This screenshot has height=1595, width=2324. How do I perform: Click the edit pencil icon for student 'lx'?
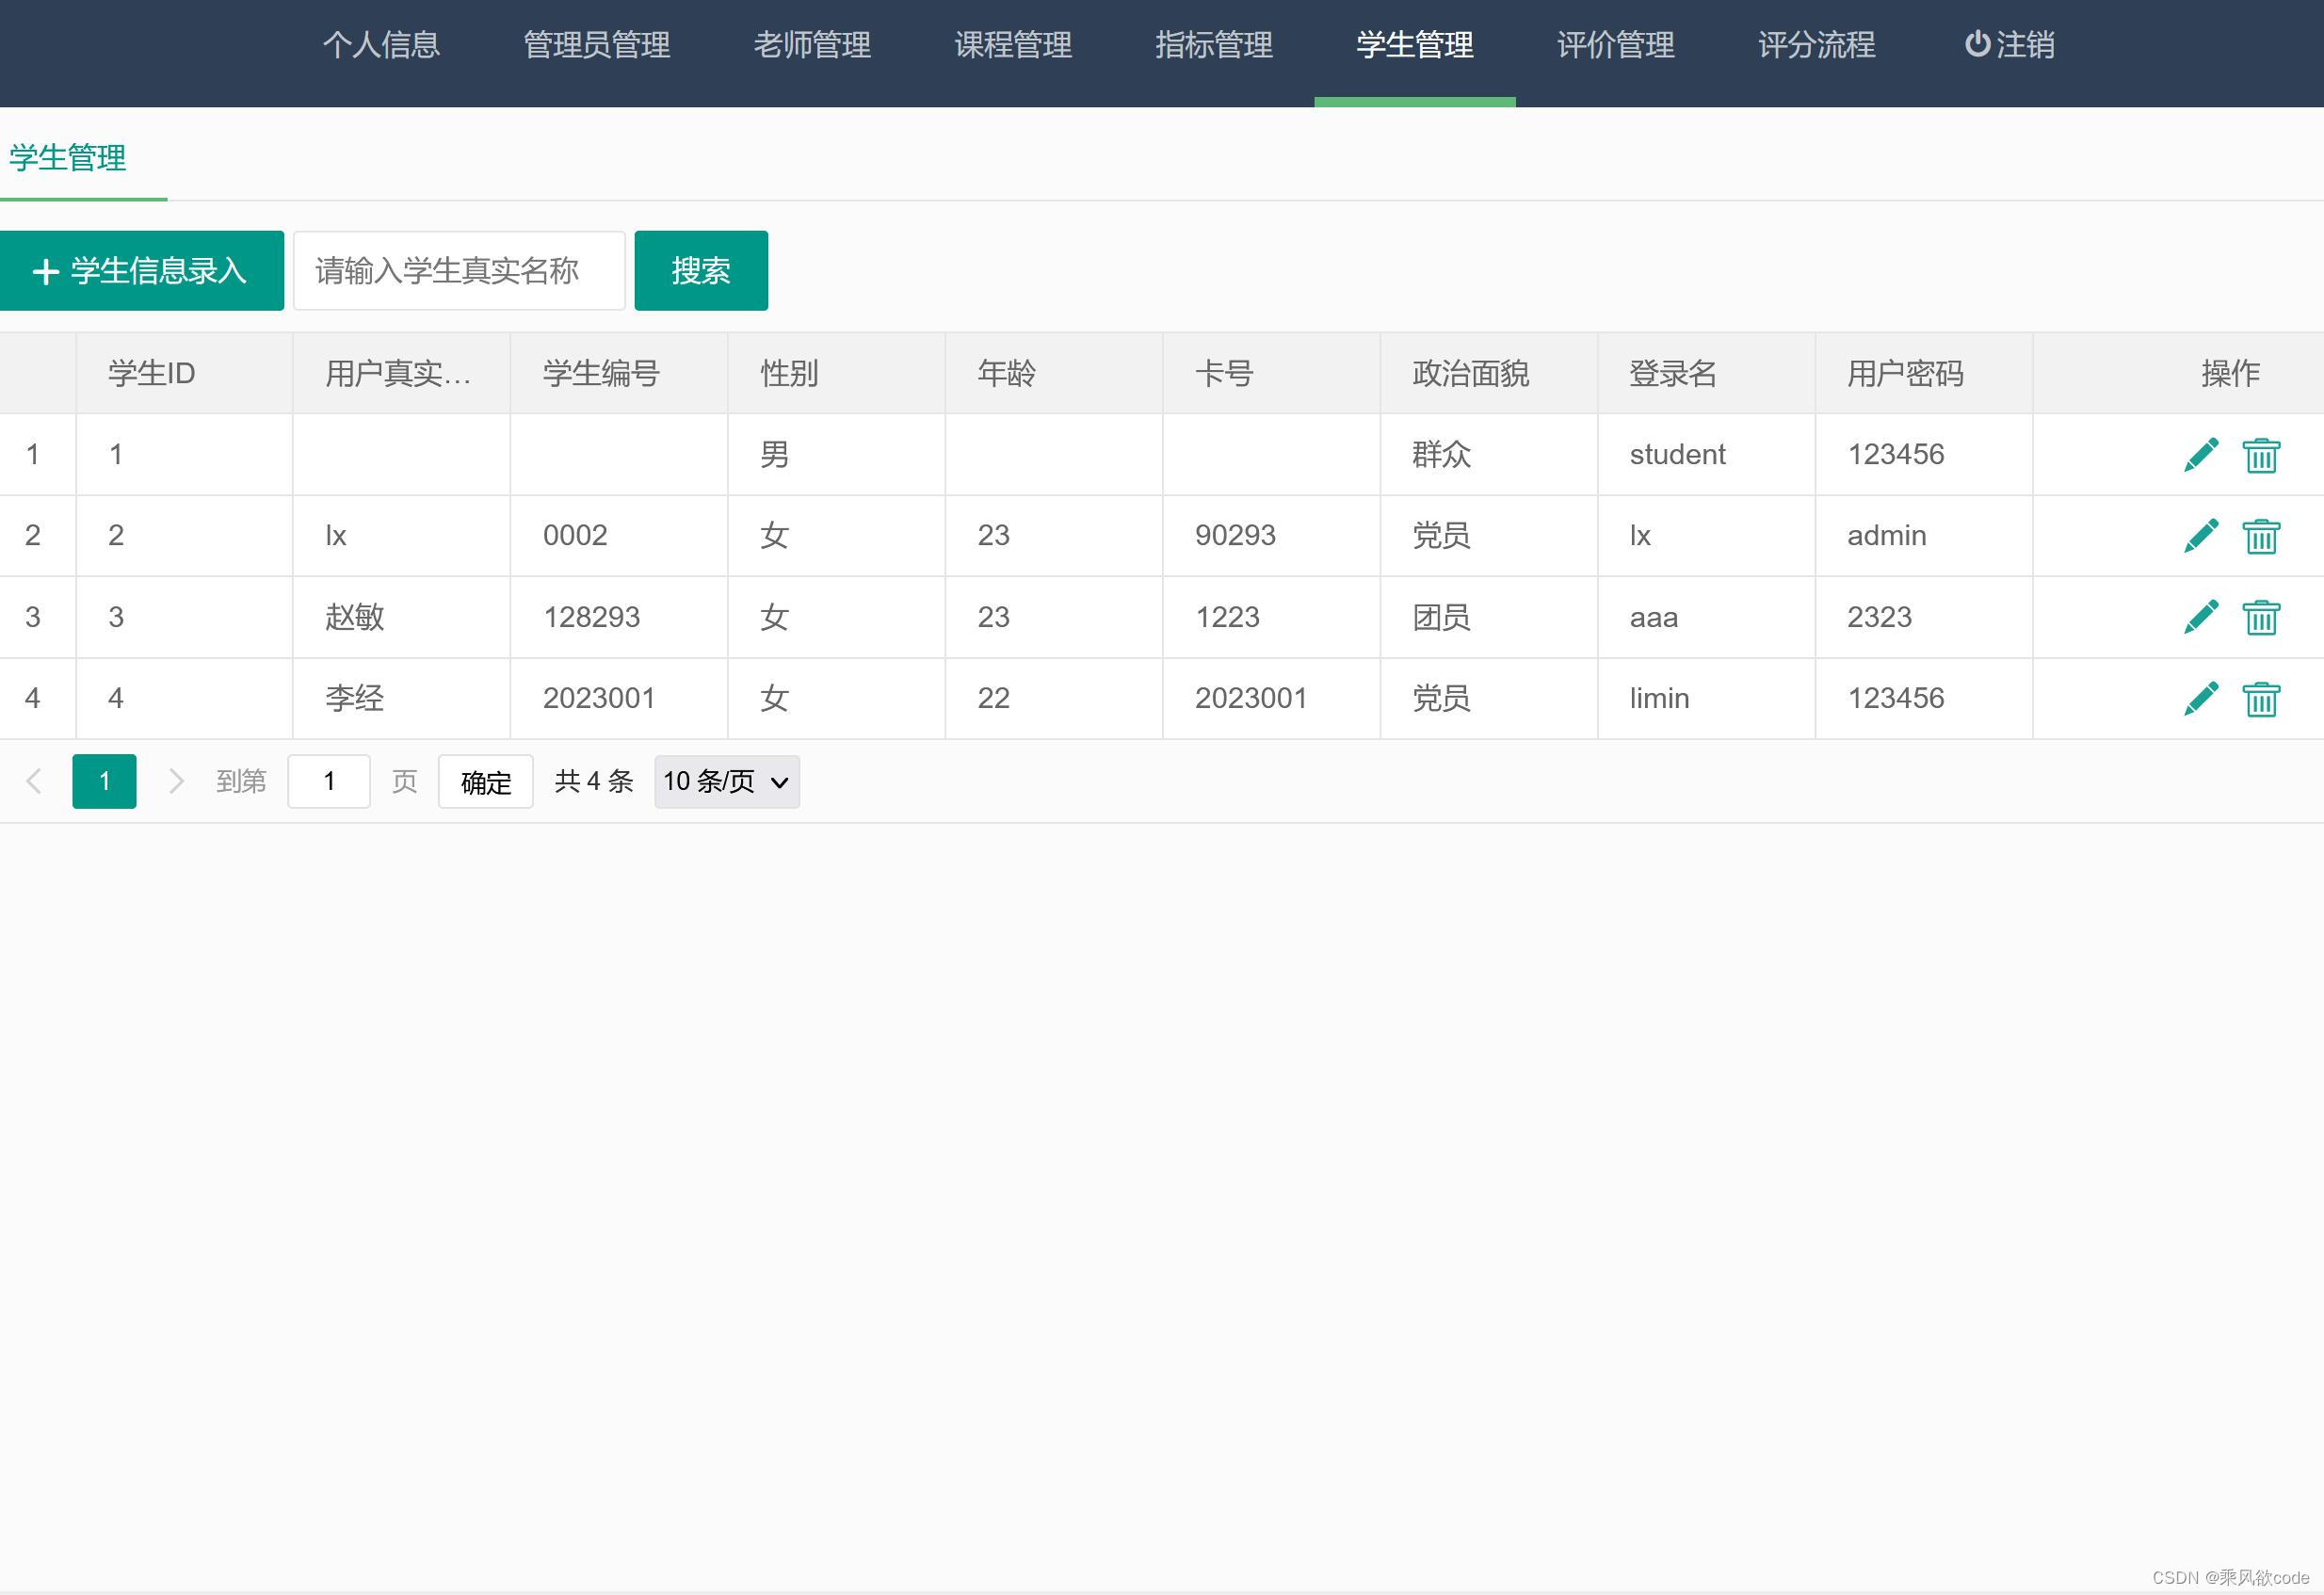2201,535
